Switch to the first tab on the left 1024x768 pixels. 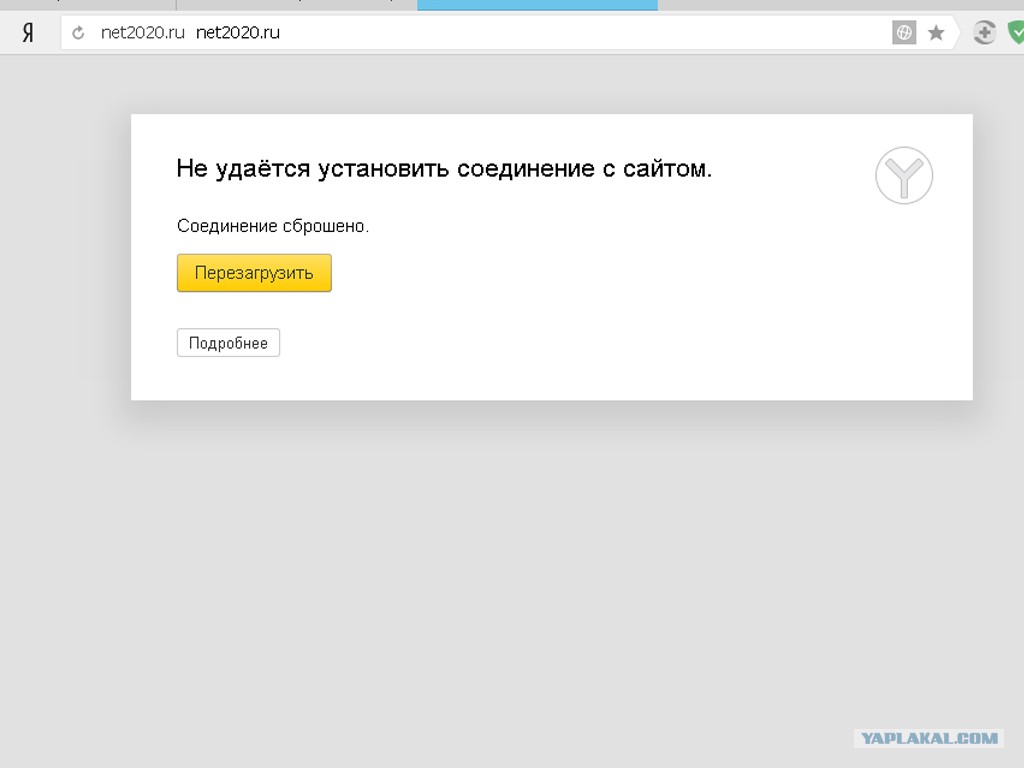(x=88, y=5)
